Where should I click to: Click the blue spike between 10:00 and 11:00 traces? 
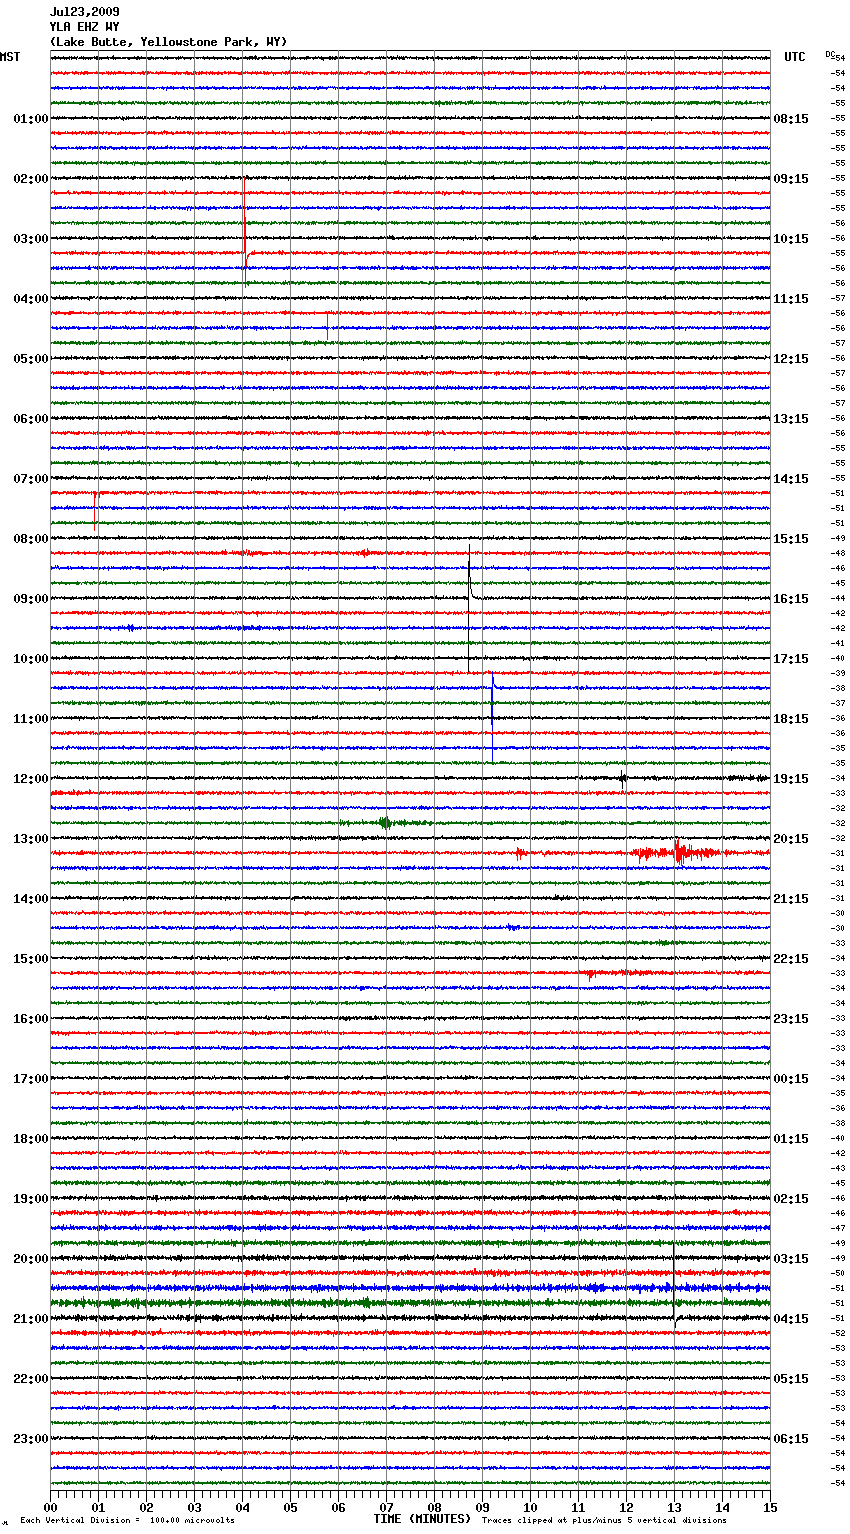coord(492,717)
